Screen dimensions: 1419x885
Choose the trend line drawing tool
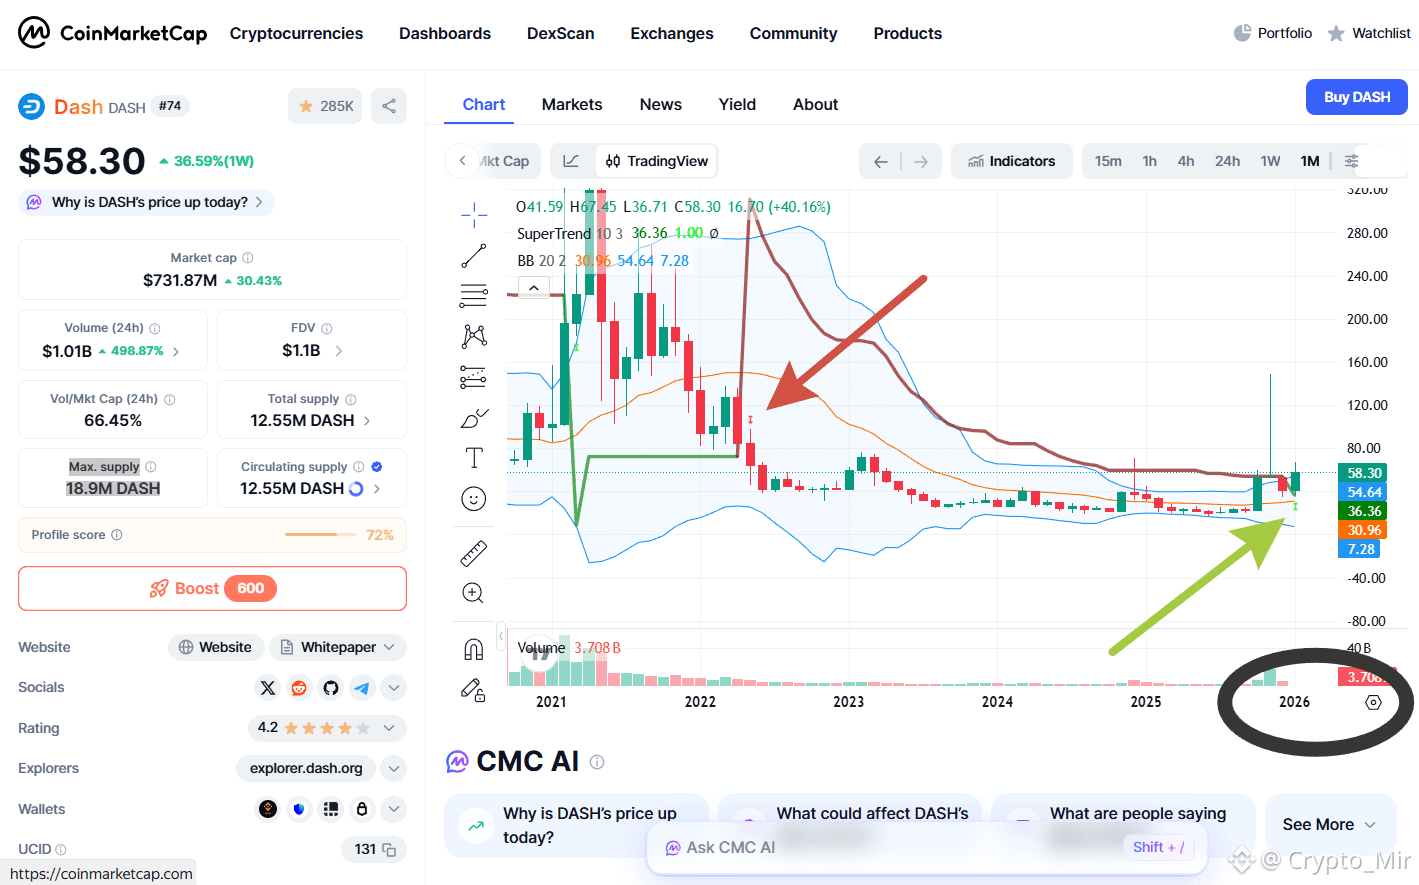coord(474,256)
